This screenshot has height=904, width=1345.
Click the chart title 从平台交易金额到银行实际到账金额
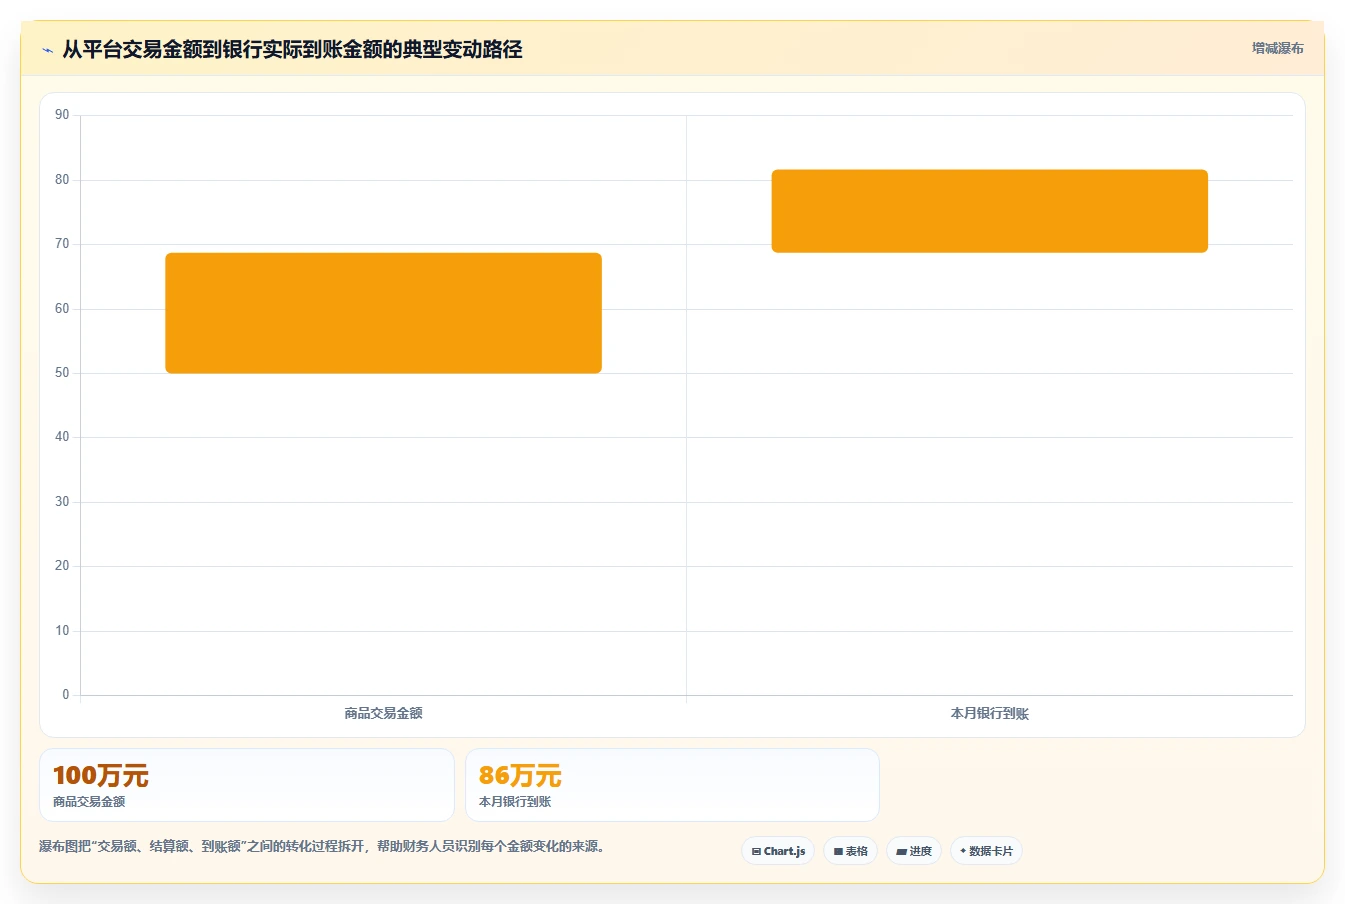222,49
